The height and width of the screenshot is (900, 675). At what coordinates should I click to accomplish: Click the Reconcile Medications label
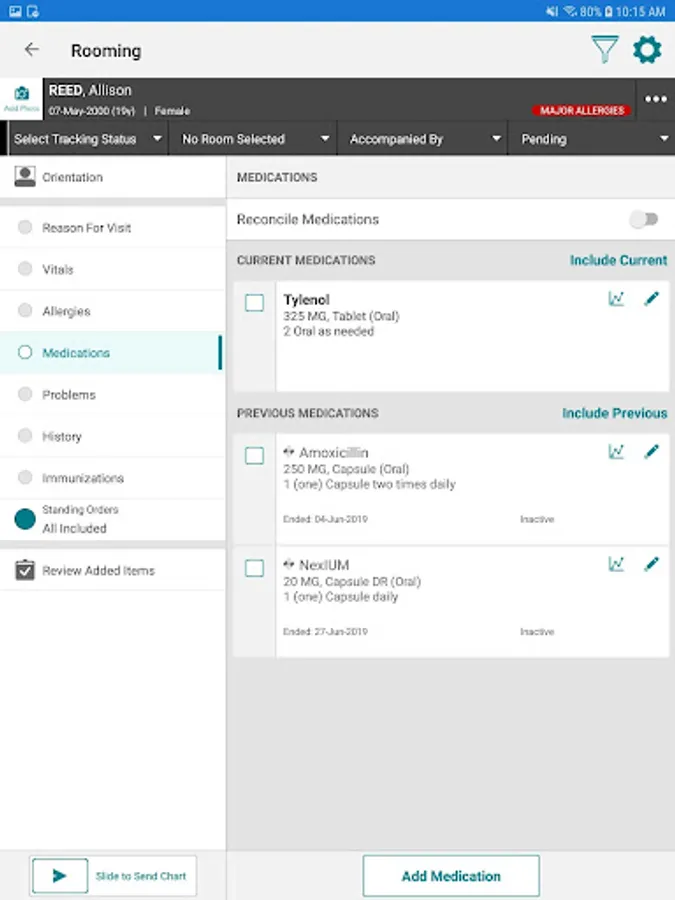point(308,219)
